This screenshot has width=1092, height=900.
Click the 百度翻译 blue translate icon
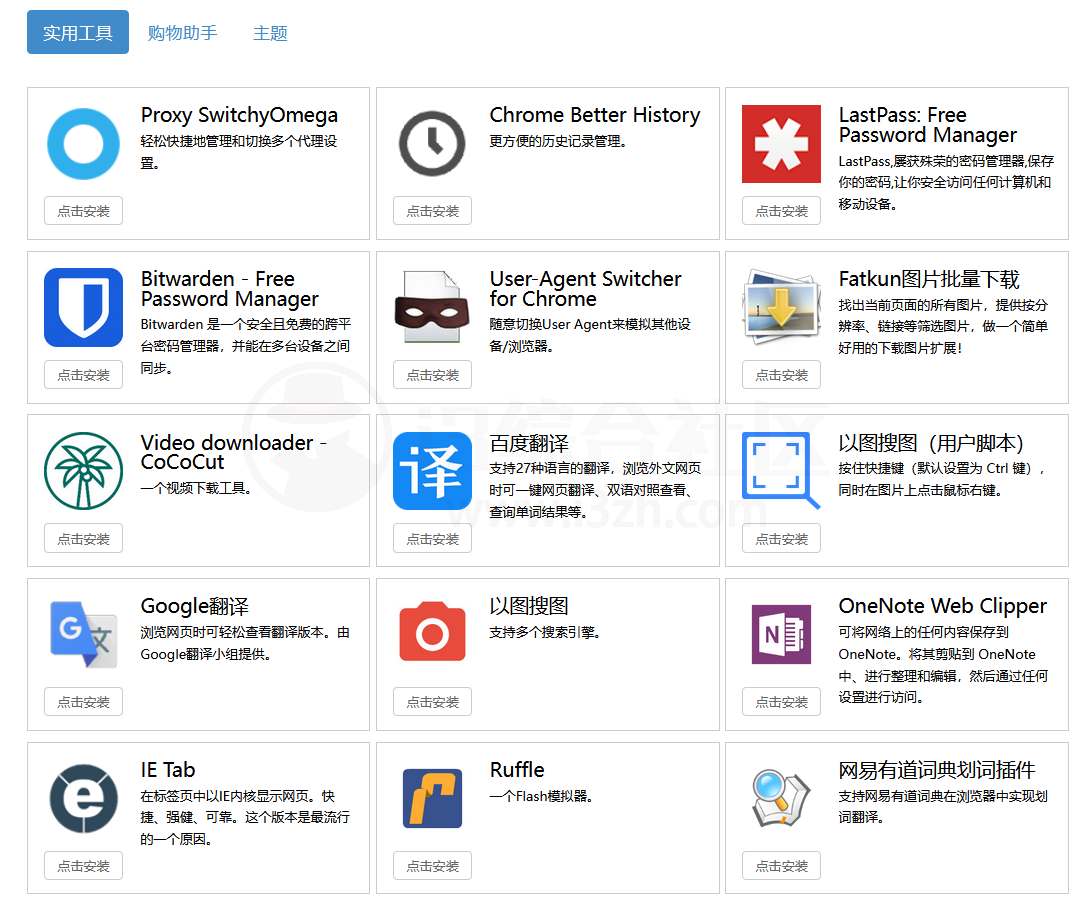tap(432, 471)
